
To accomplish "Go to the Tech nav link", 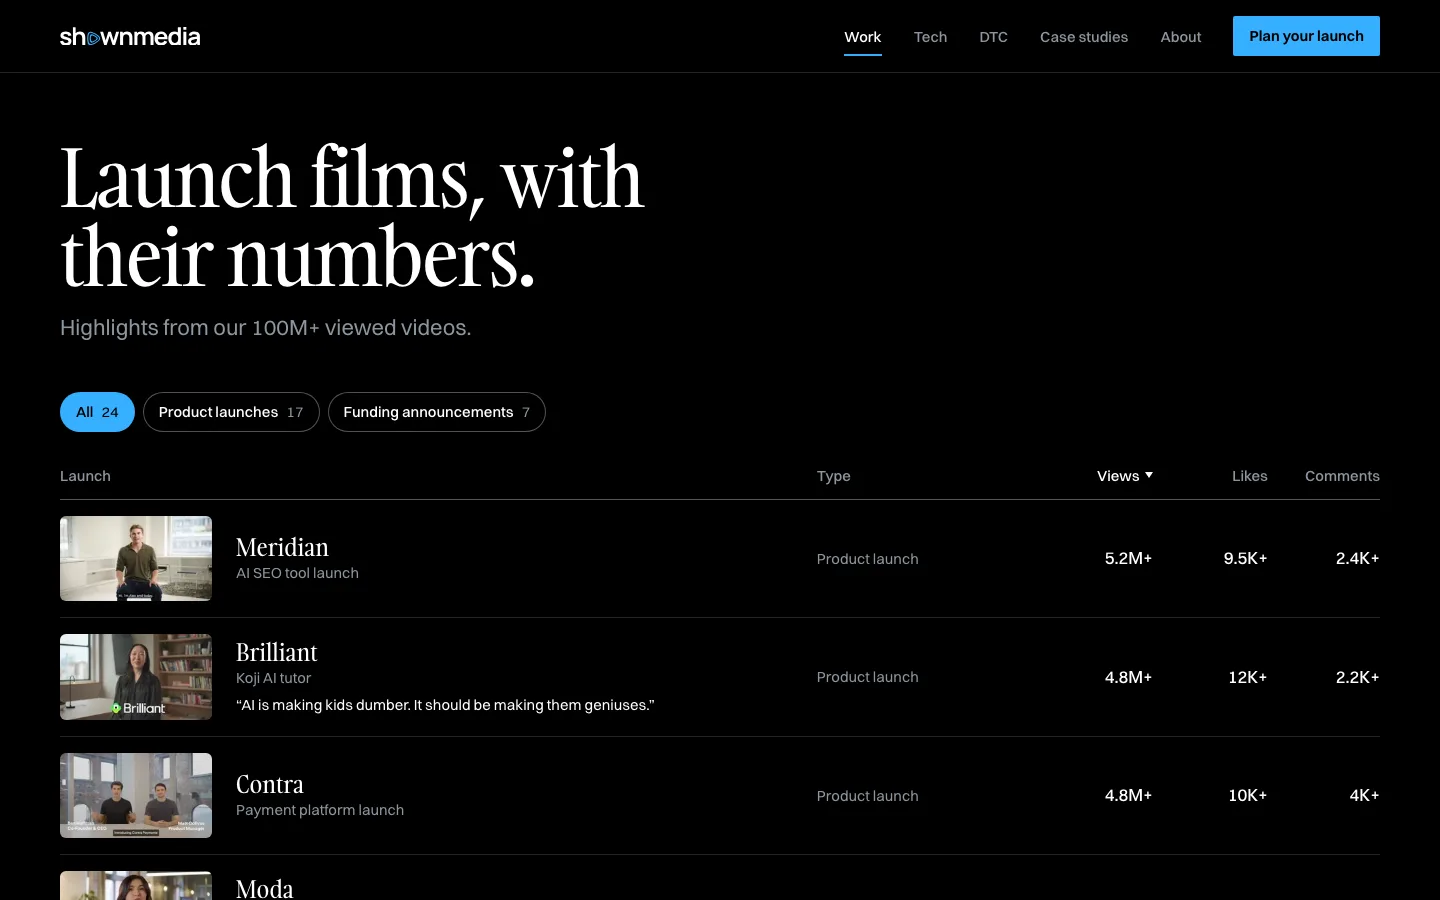I will [x=930, y=37].
